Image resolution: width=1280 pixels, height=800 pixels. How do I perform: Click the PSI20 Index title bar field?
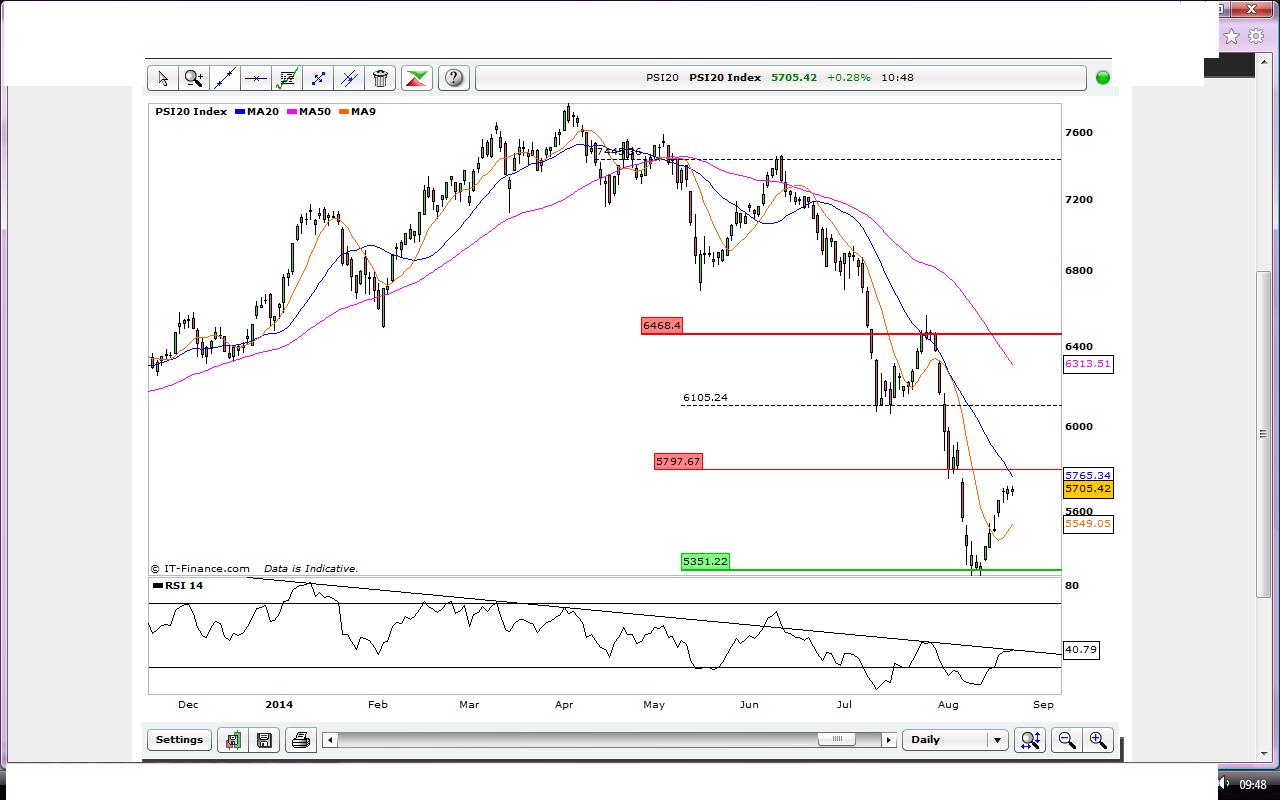(781, 78)
